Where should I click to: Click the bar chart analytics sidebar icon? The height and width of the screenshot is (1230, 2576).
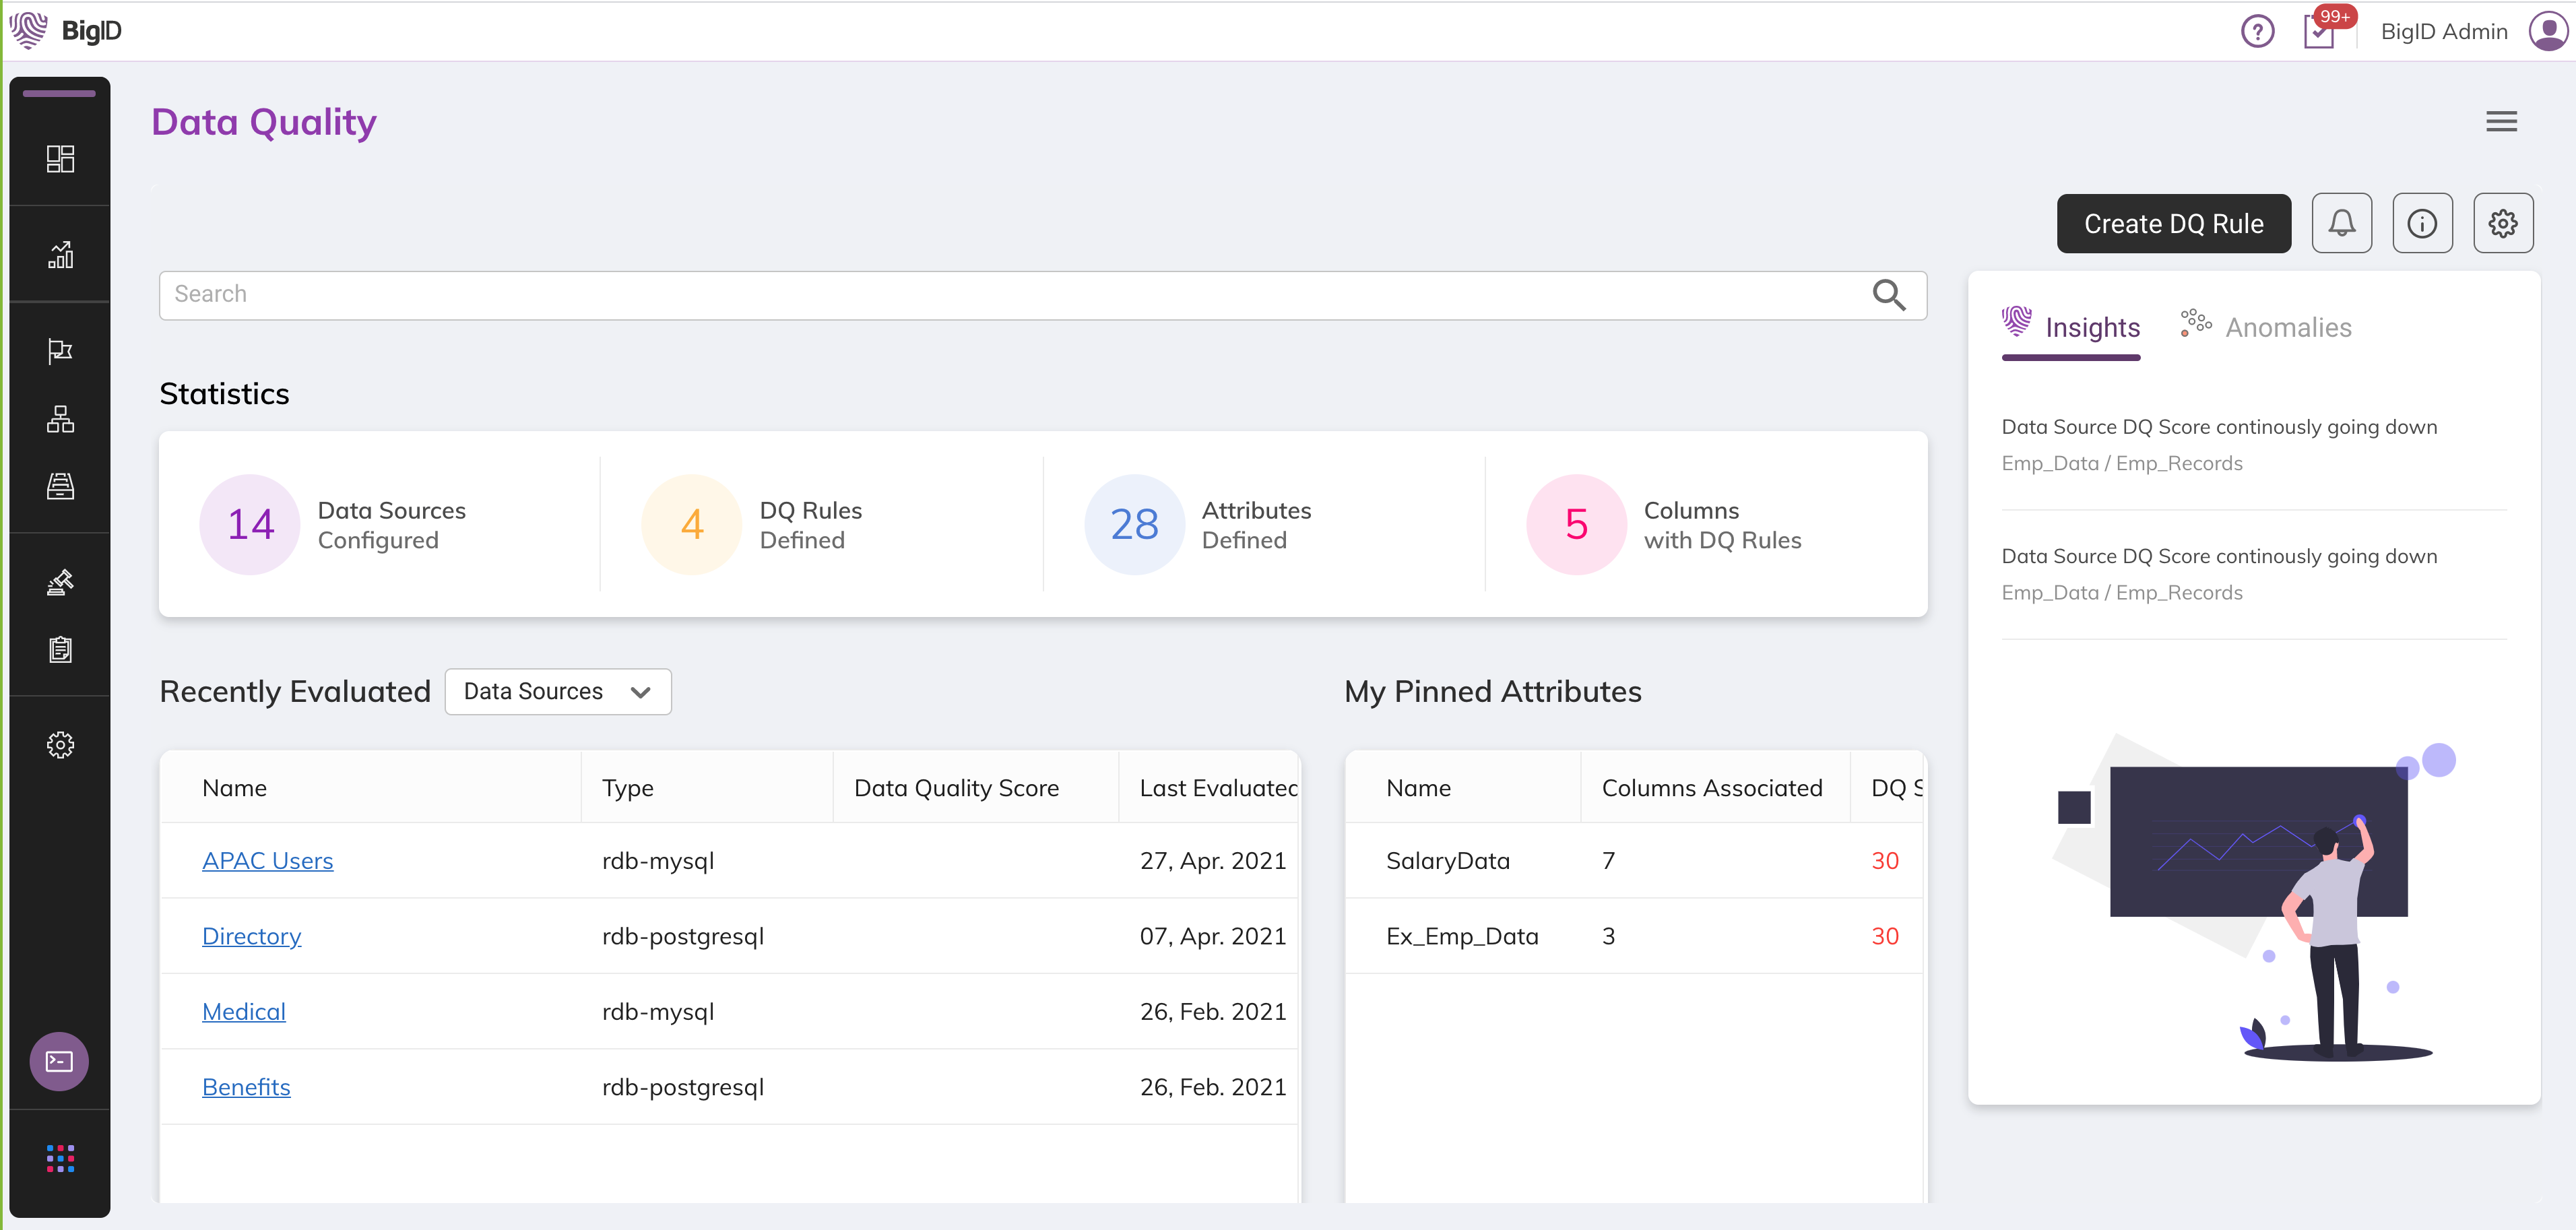(60, 255)
